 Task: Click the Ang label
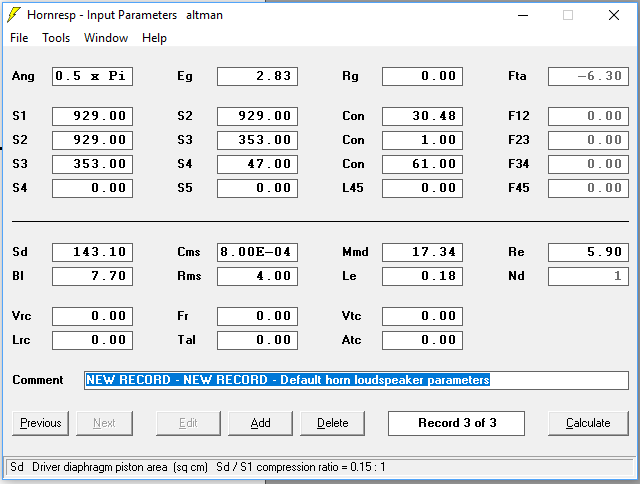(x=23, y=76)
